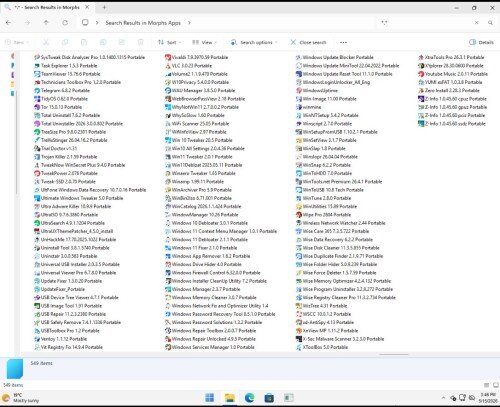500x407 pixels.
Task: Select Z-Info cpuz Portable
Action: [453, 99]
